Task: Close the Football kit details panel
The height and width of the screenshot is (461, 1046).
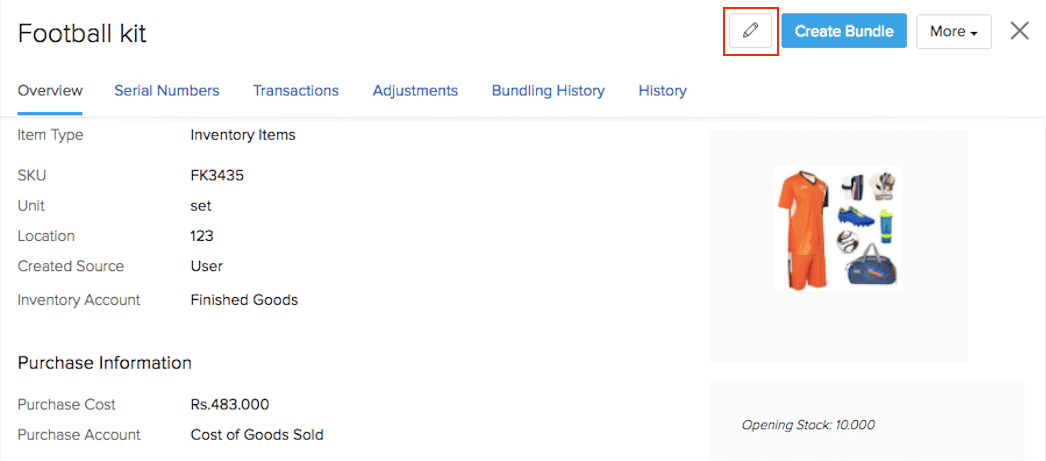Action: [1019, 31]
